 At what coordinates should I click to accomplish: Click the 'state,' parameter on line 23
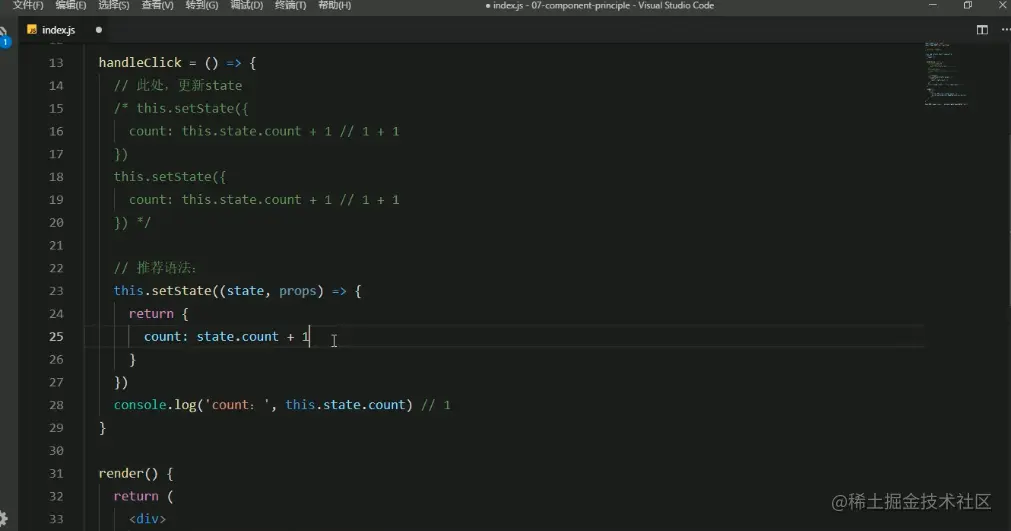click(248, 291)
